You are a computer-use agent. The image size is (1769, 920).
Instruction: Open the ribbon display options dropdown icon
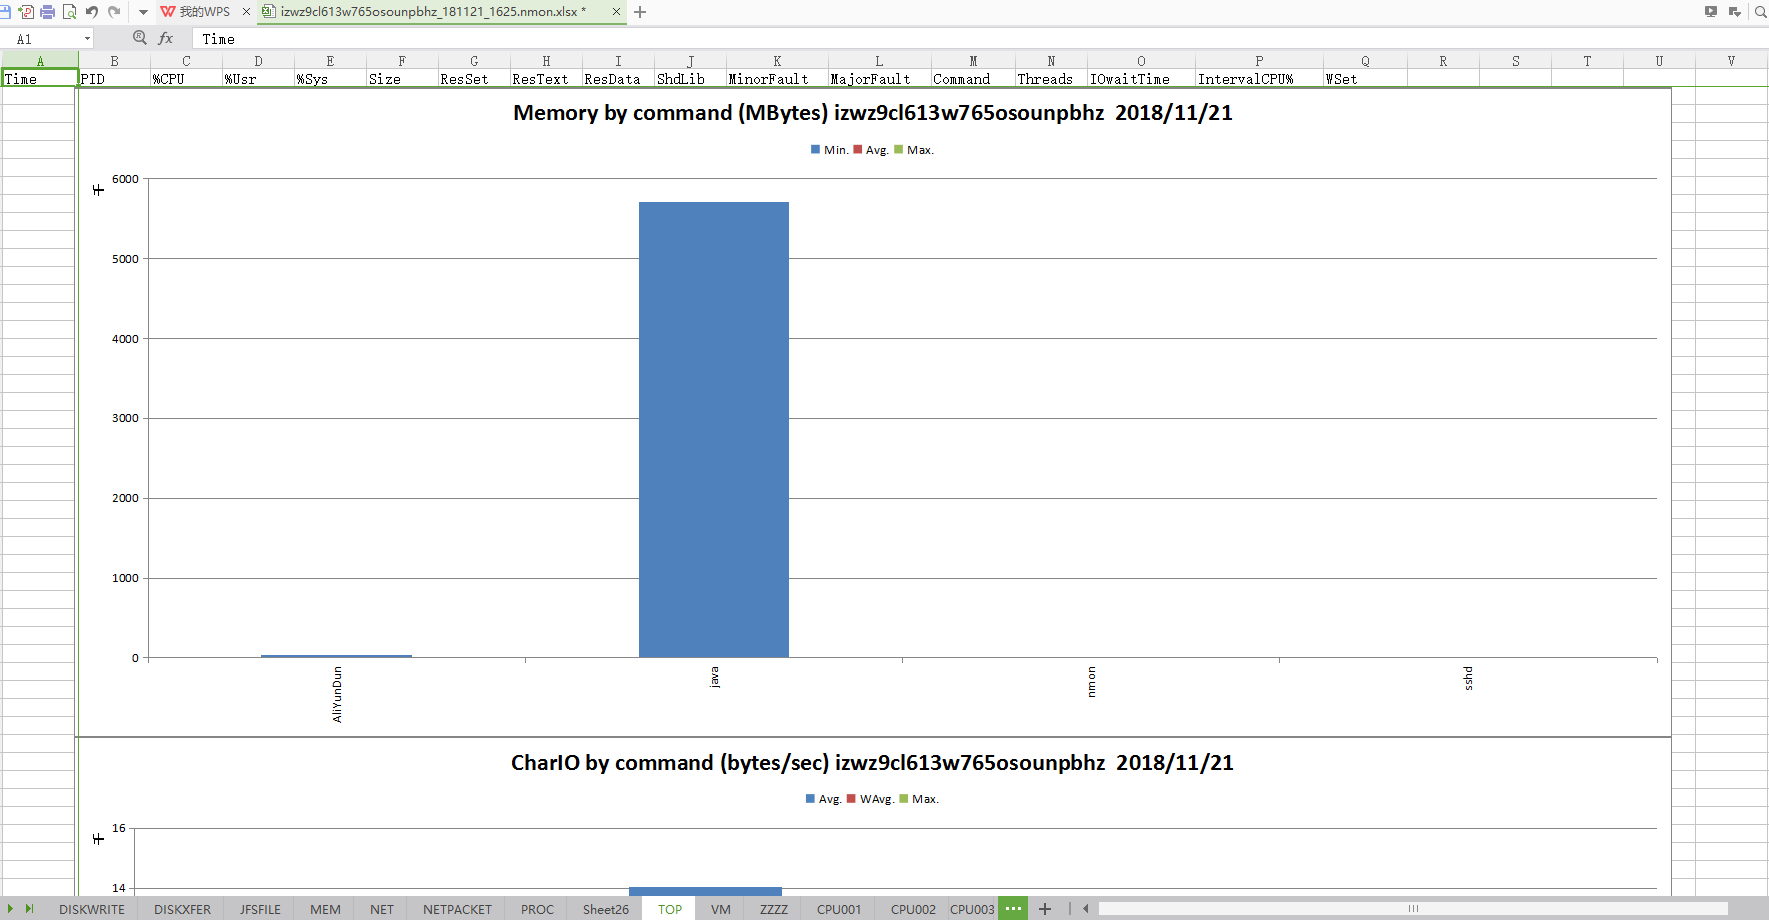click(1735, 12)
